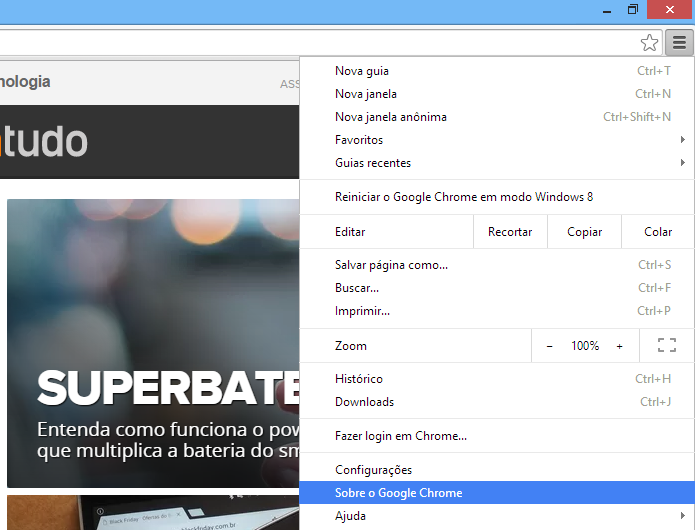Restore down the Chrome window
The width and height of the screenshot is (695, 530).
[x=633, y=9]
